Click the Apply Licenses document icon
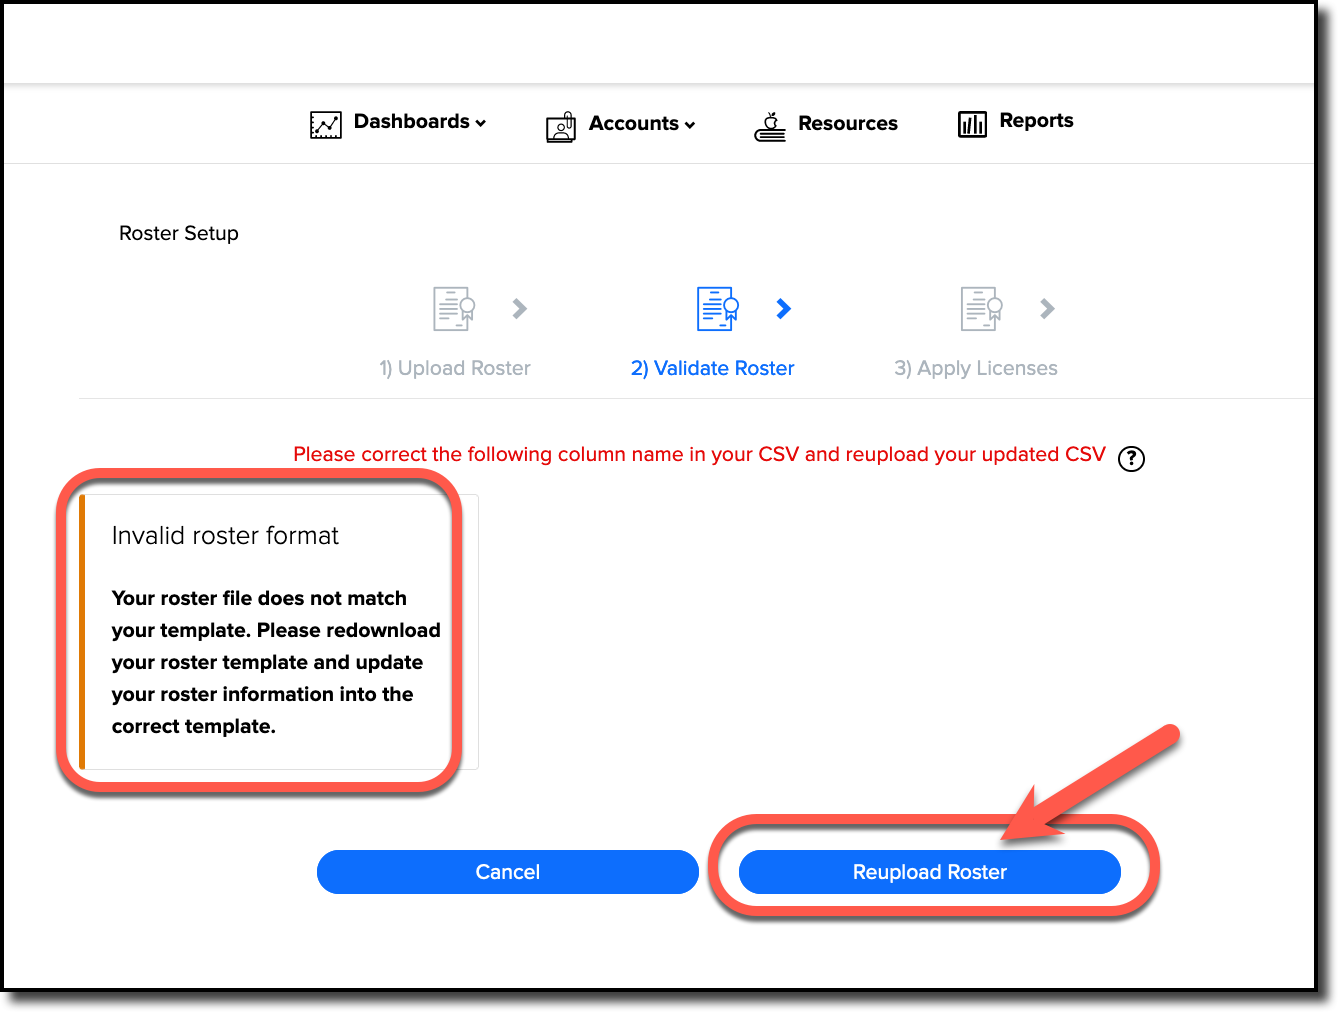 [981, 308]
